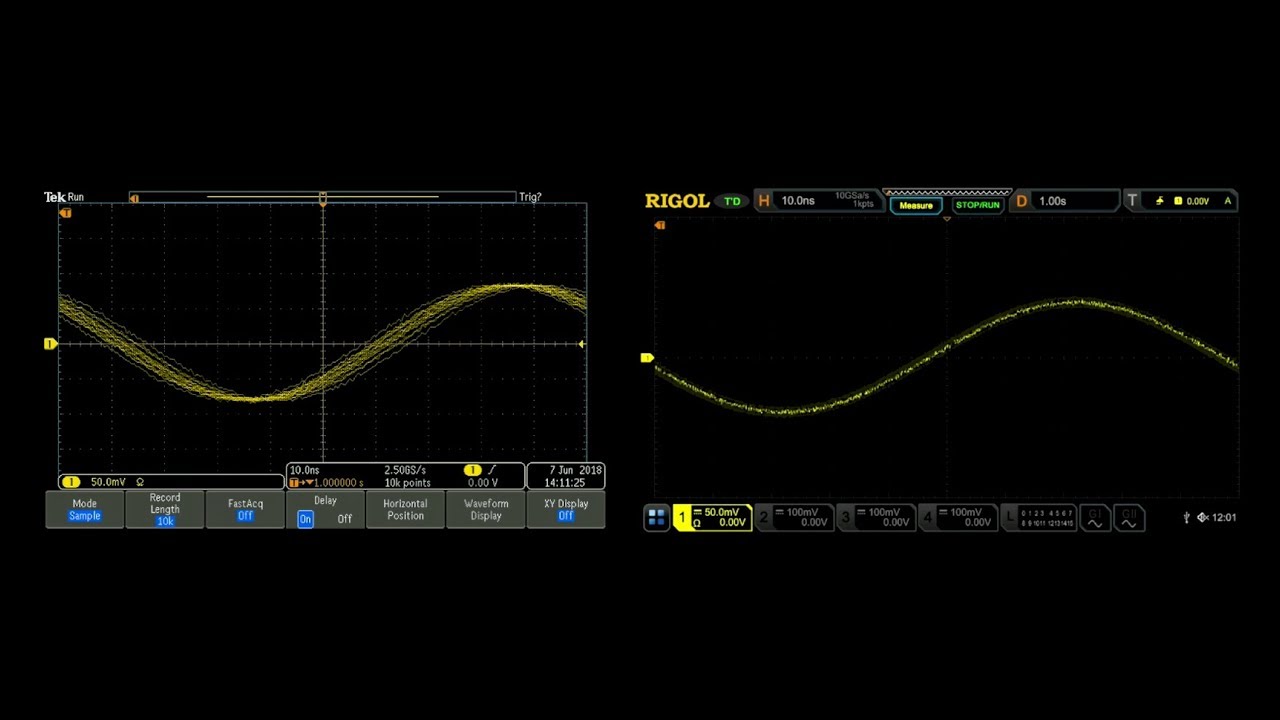Click Rigol trigger sweep mode A indicator
1280x720 pixels.
[x=1228, y=201]
